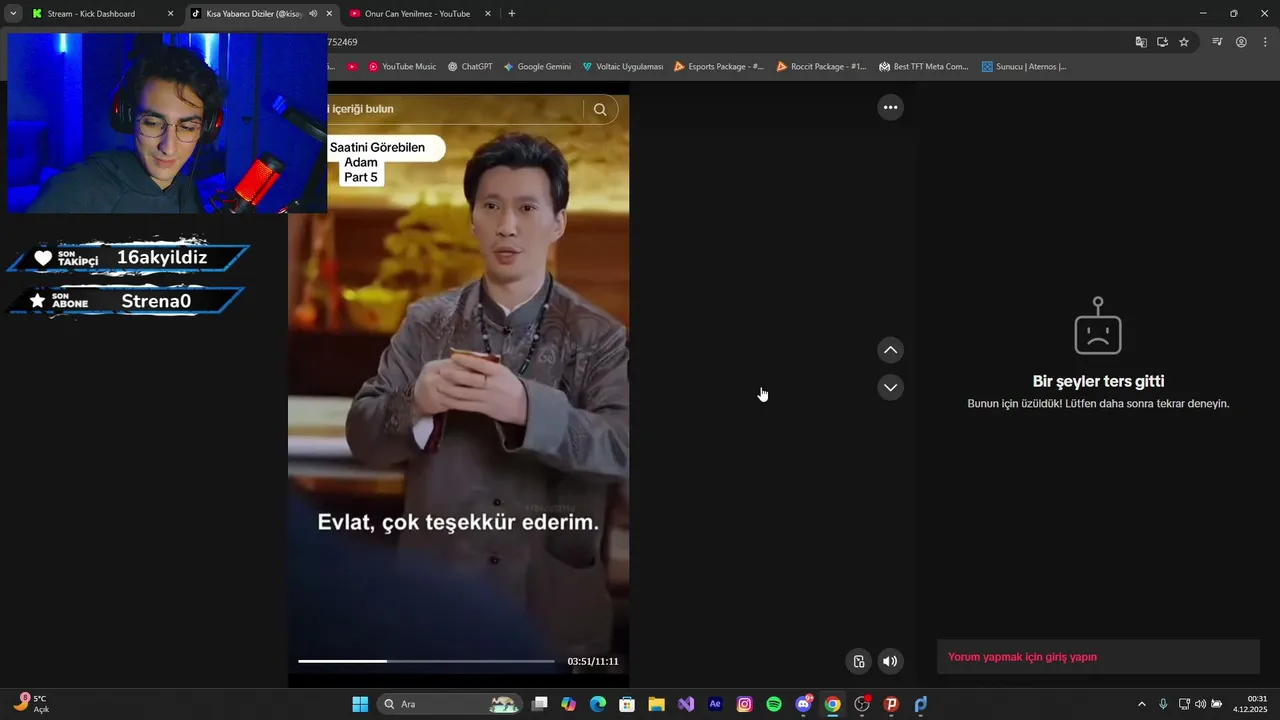Click the taskbar search box 'Ara'
Image resolution: width=1280 pixels, height=720 pixels.
point(450,704)
